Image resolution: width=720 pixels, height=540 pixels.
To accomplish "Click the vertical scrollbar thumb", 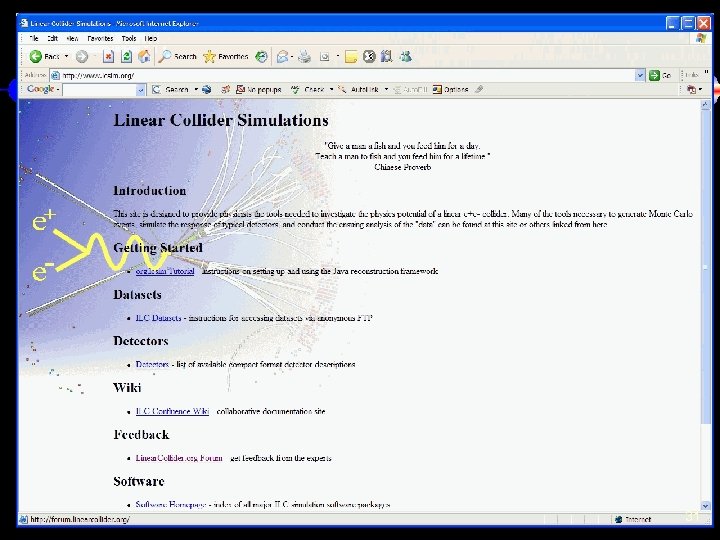I will [706, 267].
